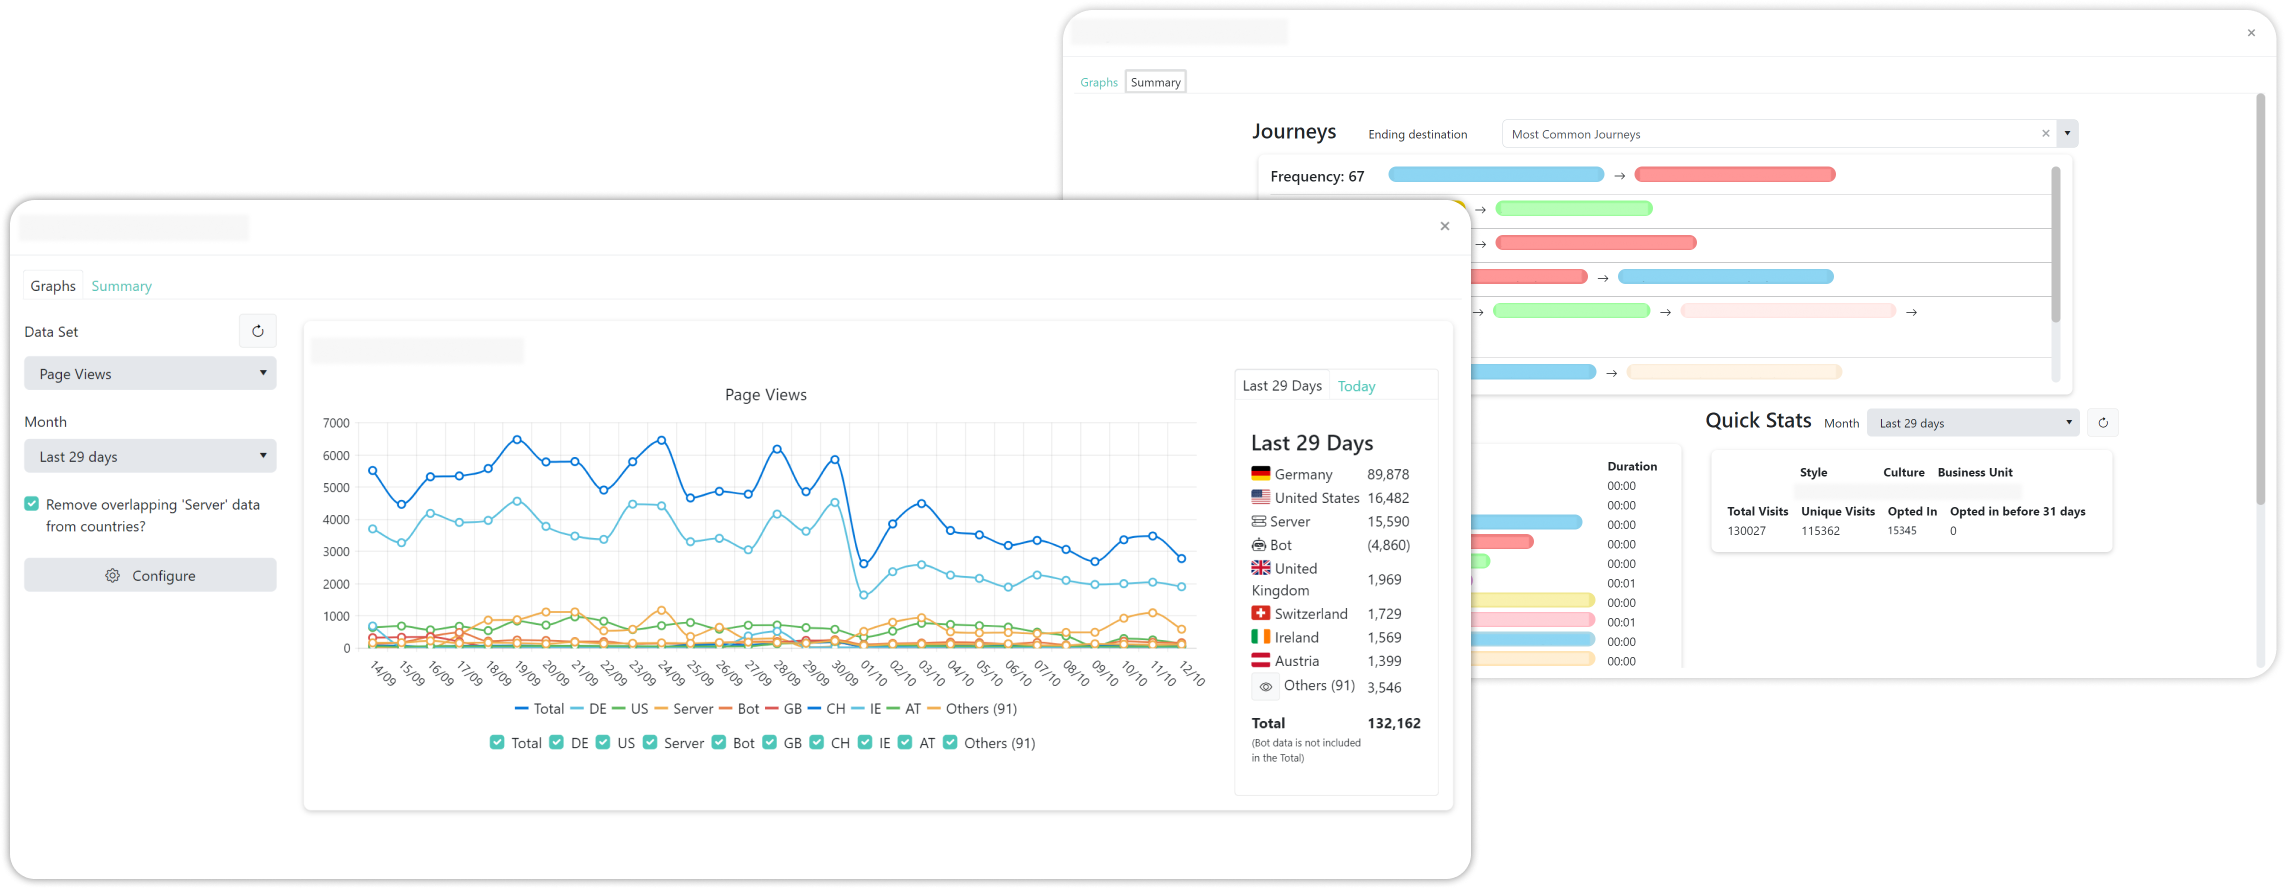This screenshot has height=889, width=2287.
Task: Click the eye icon beside Others (91)
Action: pyautogui.click(x=1265, y=687)
